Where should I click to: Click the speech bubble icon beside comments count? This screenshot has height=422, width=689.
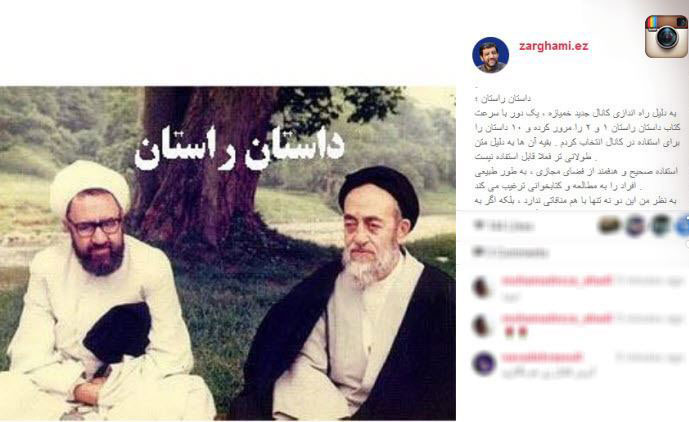click(478, 252)
